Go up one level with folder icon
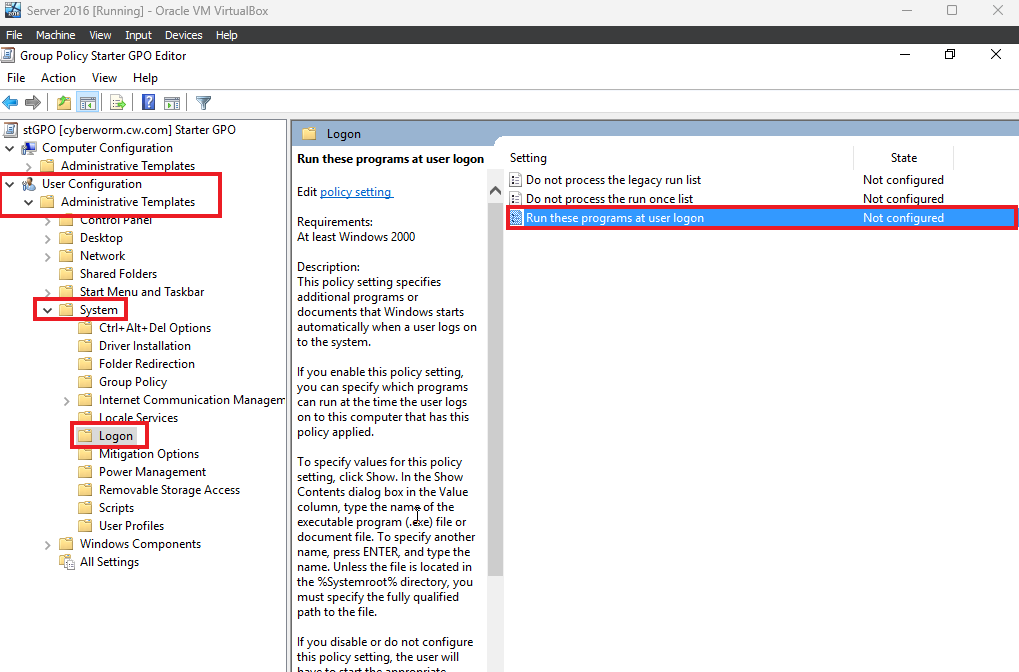 (64, 103)
